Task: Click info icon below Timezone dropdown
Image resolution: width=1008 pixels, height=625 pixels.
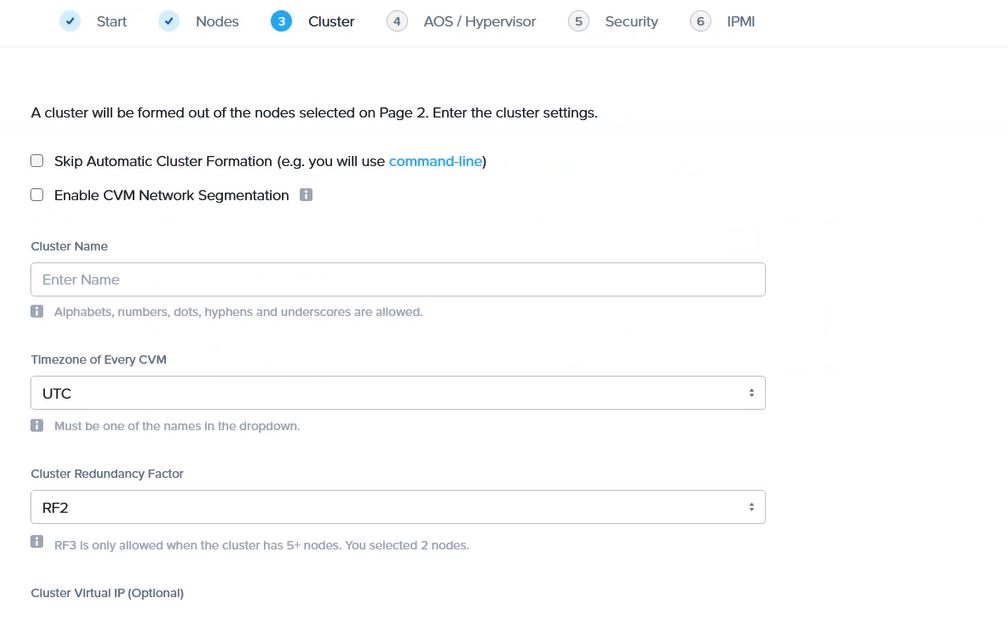Action: click(37, 426)
